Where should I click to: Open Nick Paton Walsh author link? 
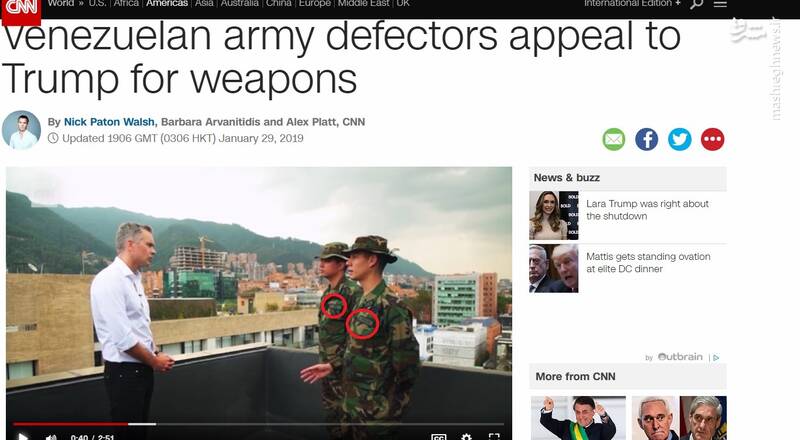click(x=109, y=122)
